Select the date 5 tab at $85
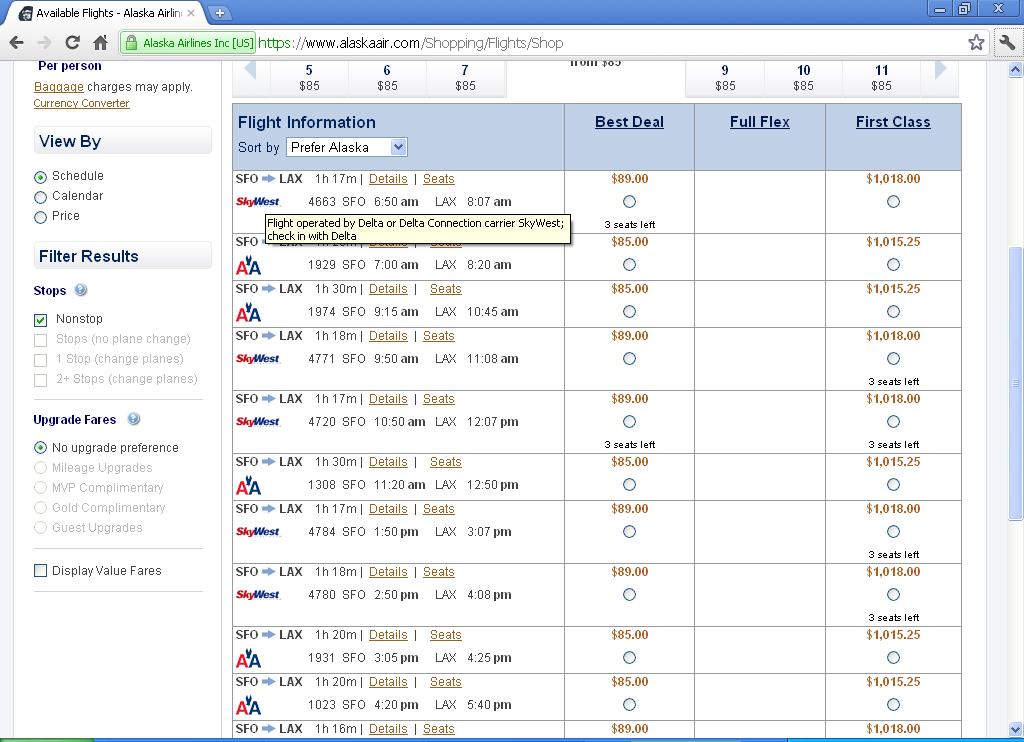 coord(310,77)
